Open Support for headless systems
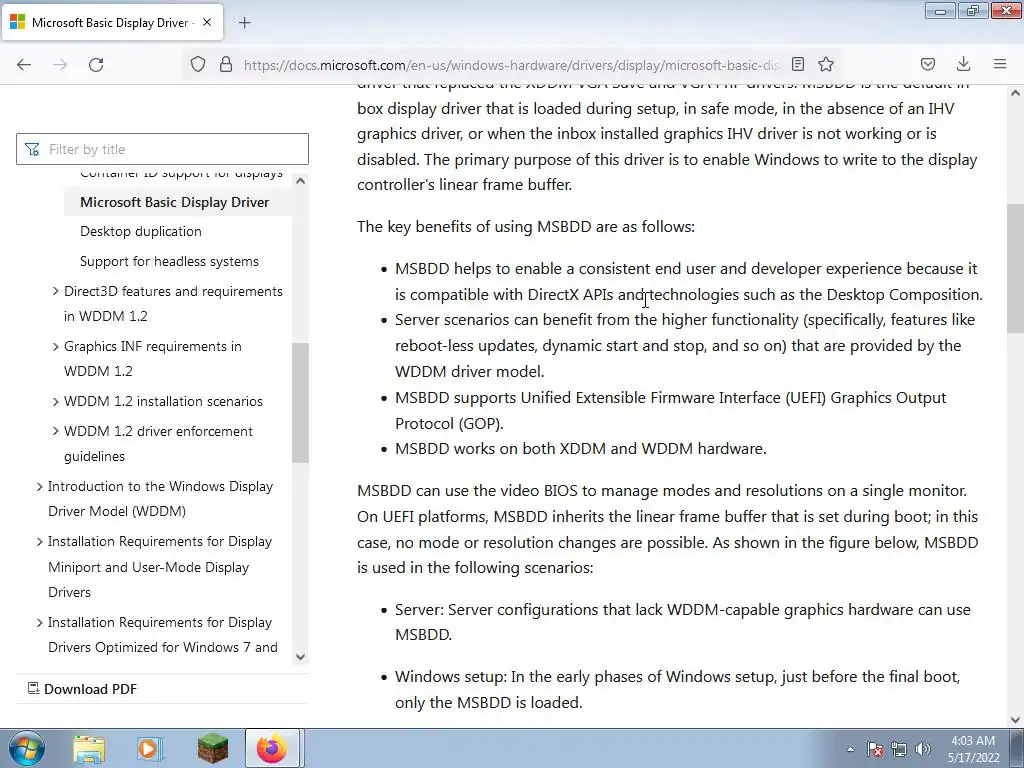Screen dimensions: 1024x768 point(169,261)
